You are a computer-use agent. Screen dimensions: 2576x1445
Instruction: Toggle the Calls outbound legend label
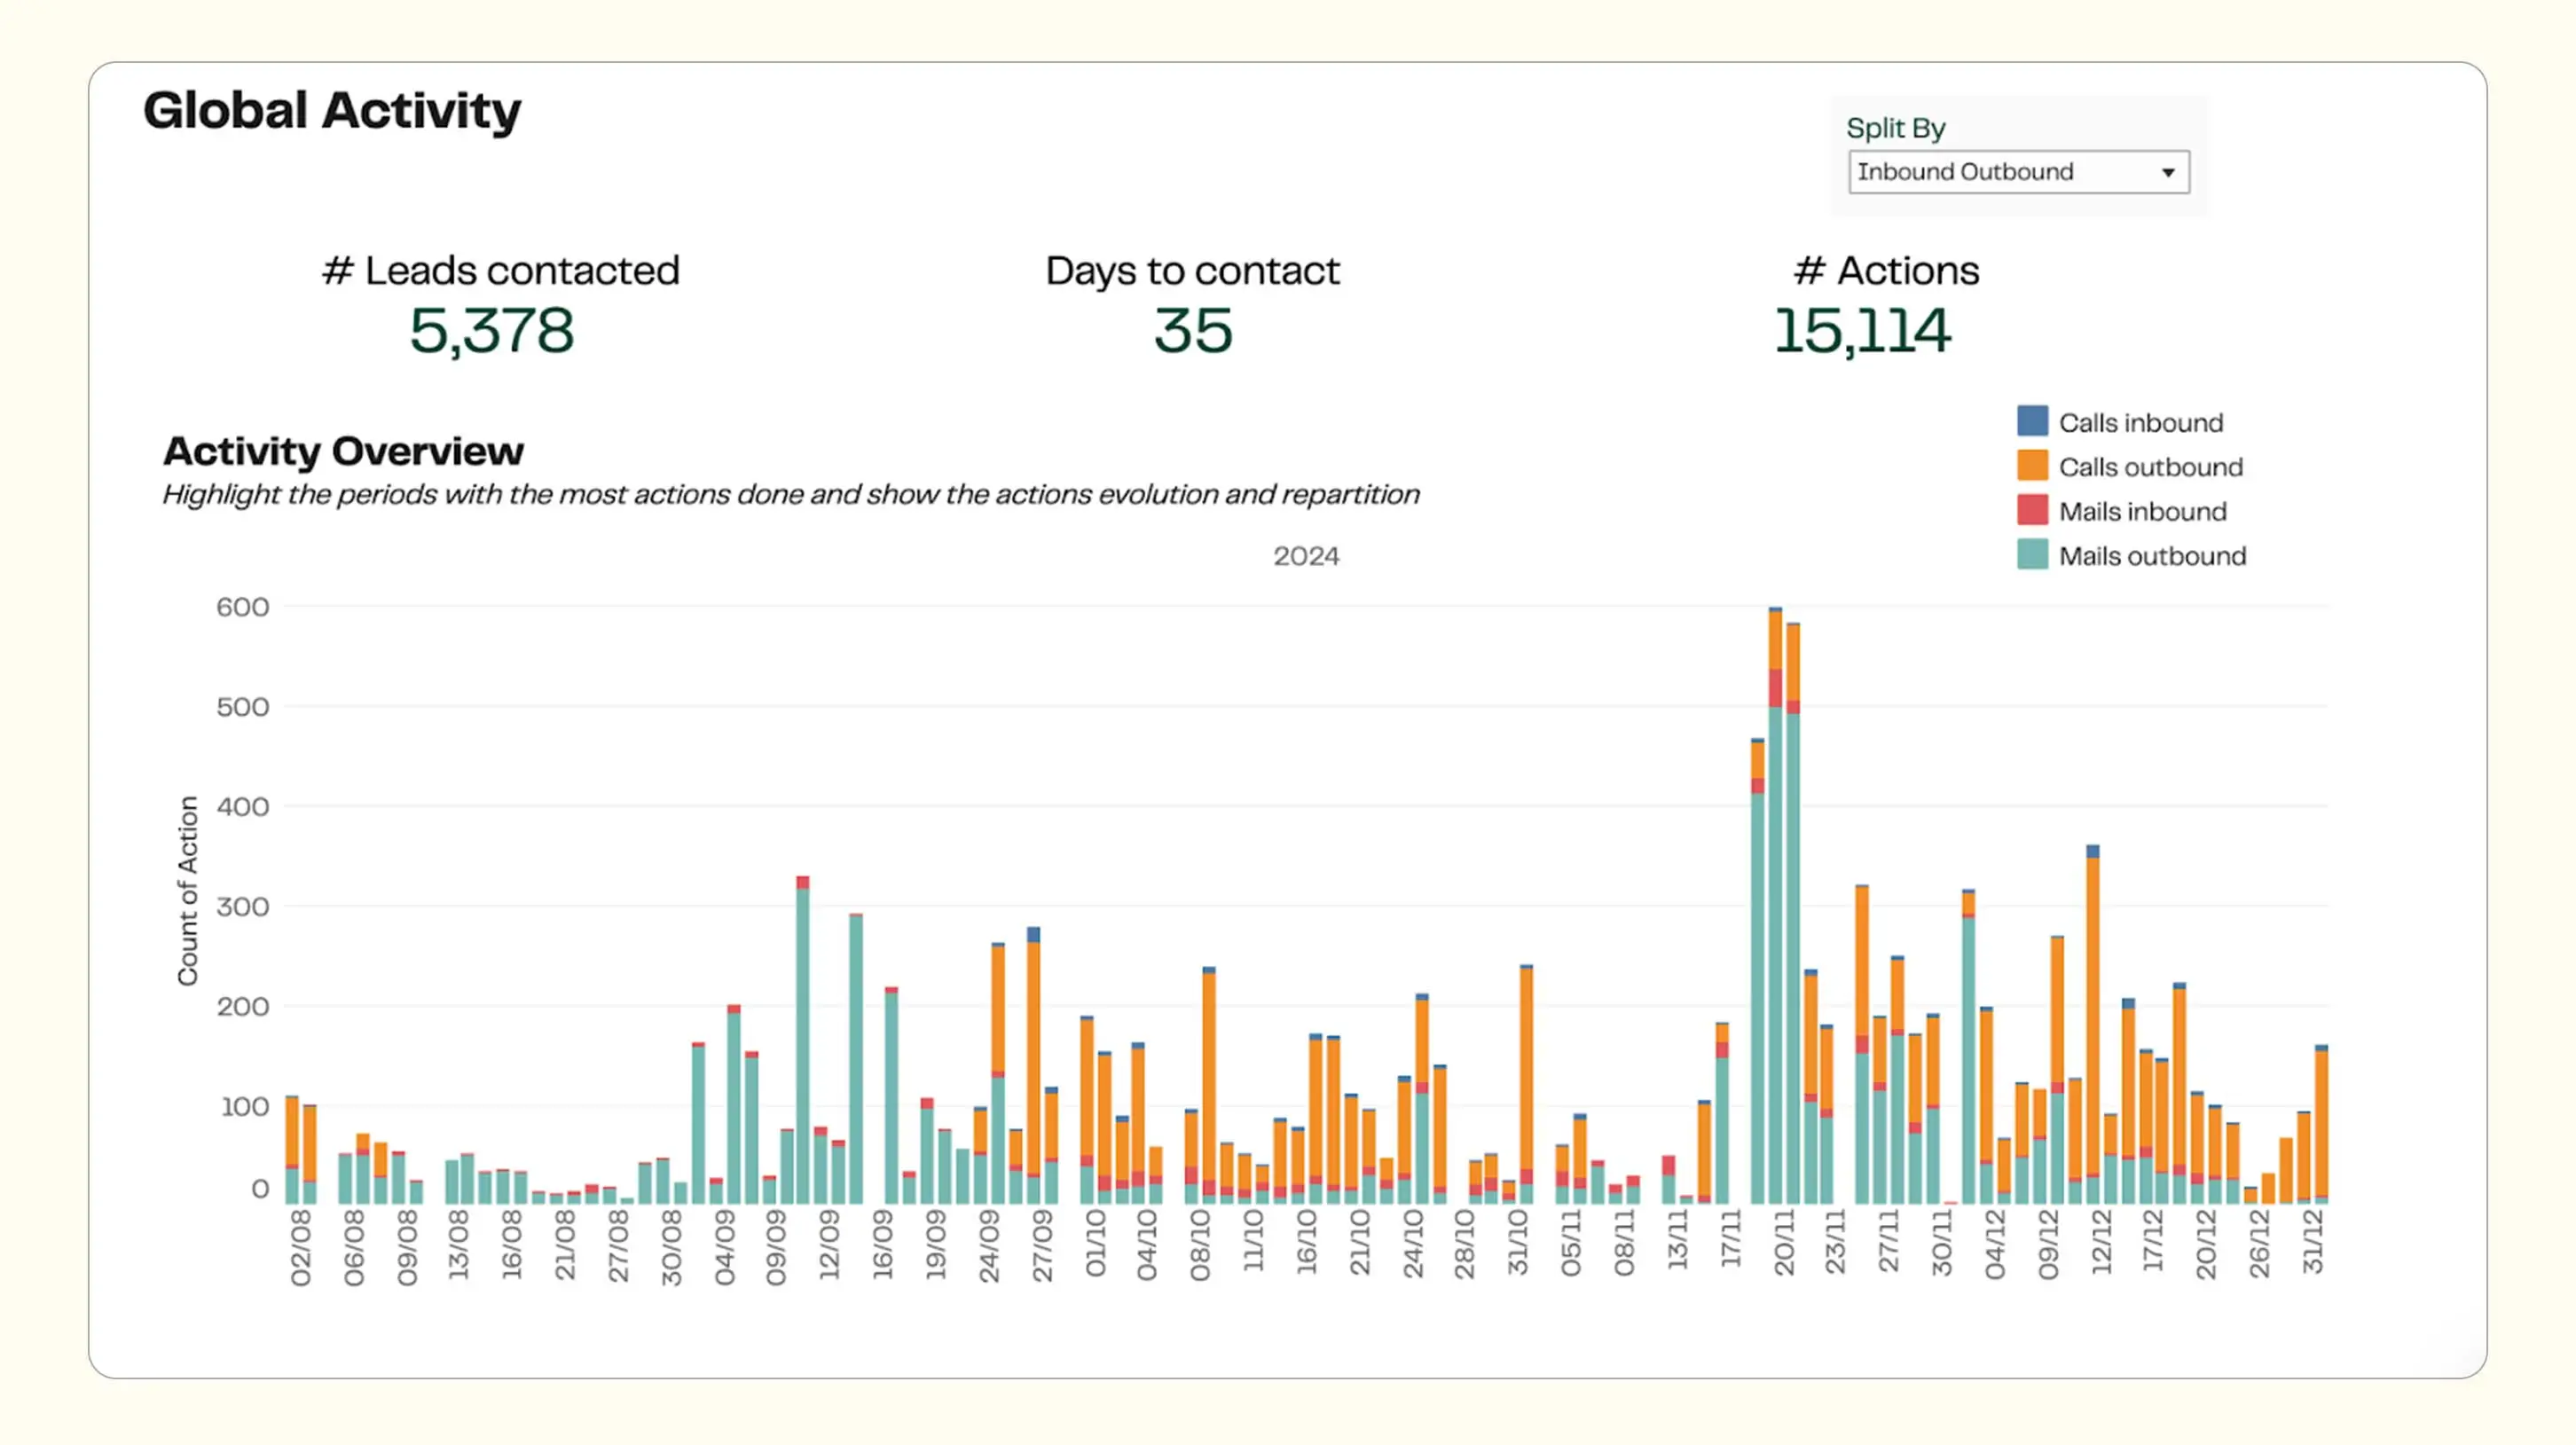(x=2150, y=467)
